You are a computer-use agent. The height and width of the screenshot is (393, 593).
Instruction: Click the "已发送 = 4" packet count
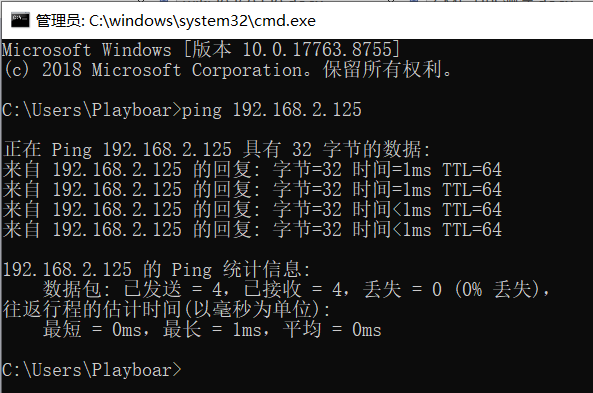click(173, 290)
